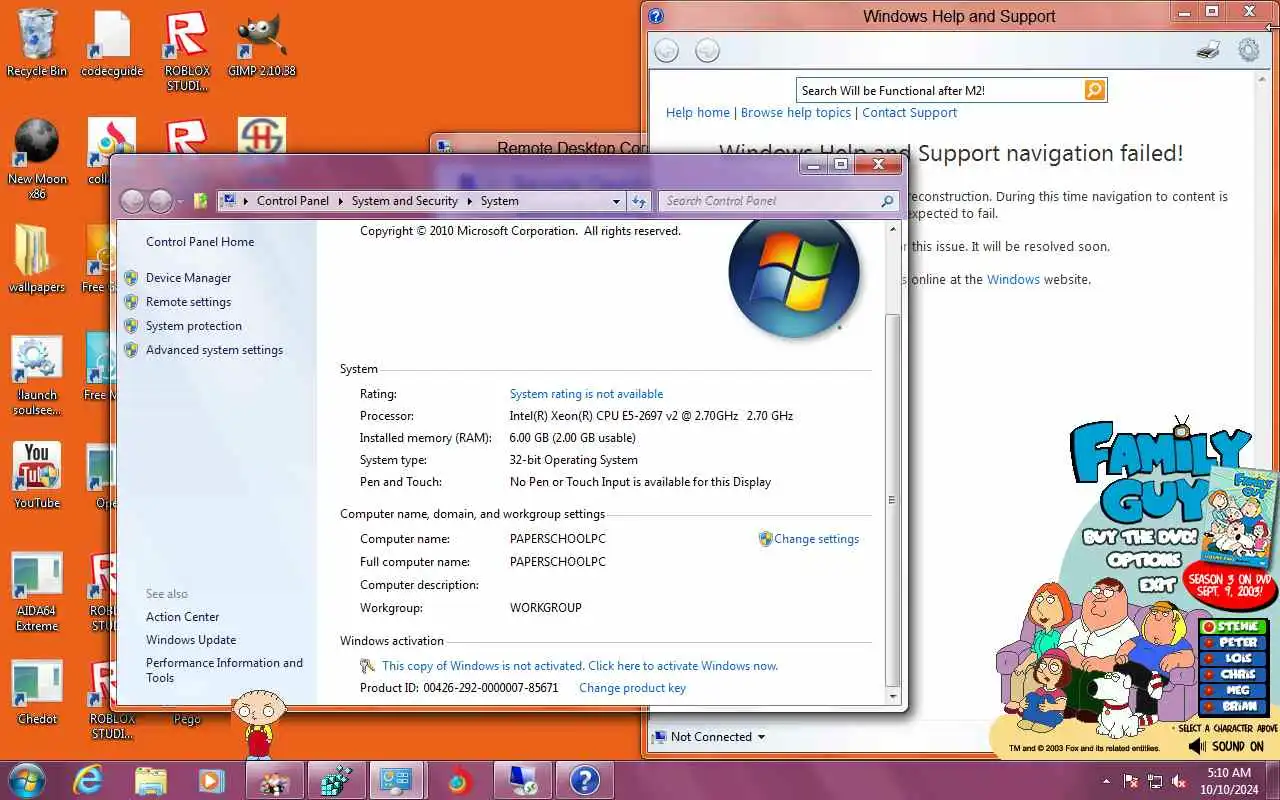Launch AIDA64 Extreme from the desktop

tap(37, 592)
